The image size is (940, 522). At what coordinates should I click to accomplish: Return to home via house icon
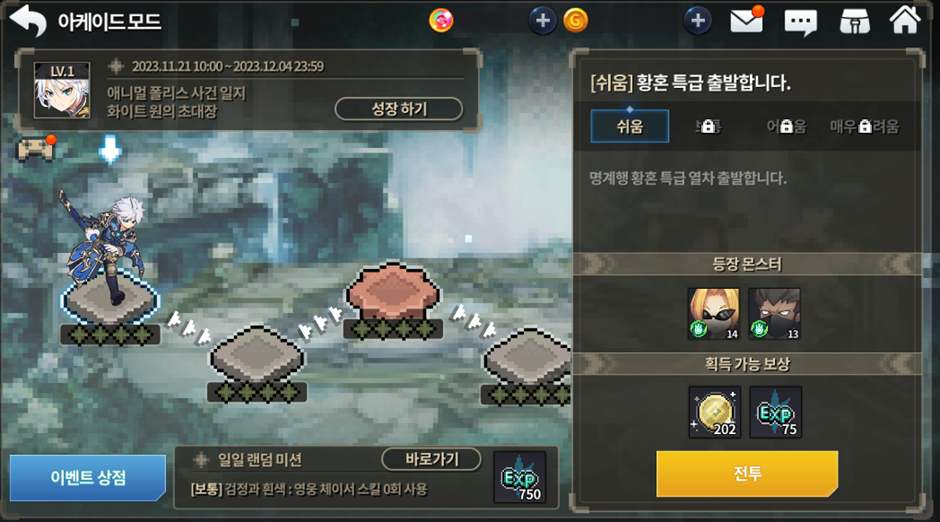tap(905, 20)
